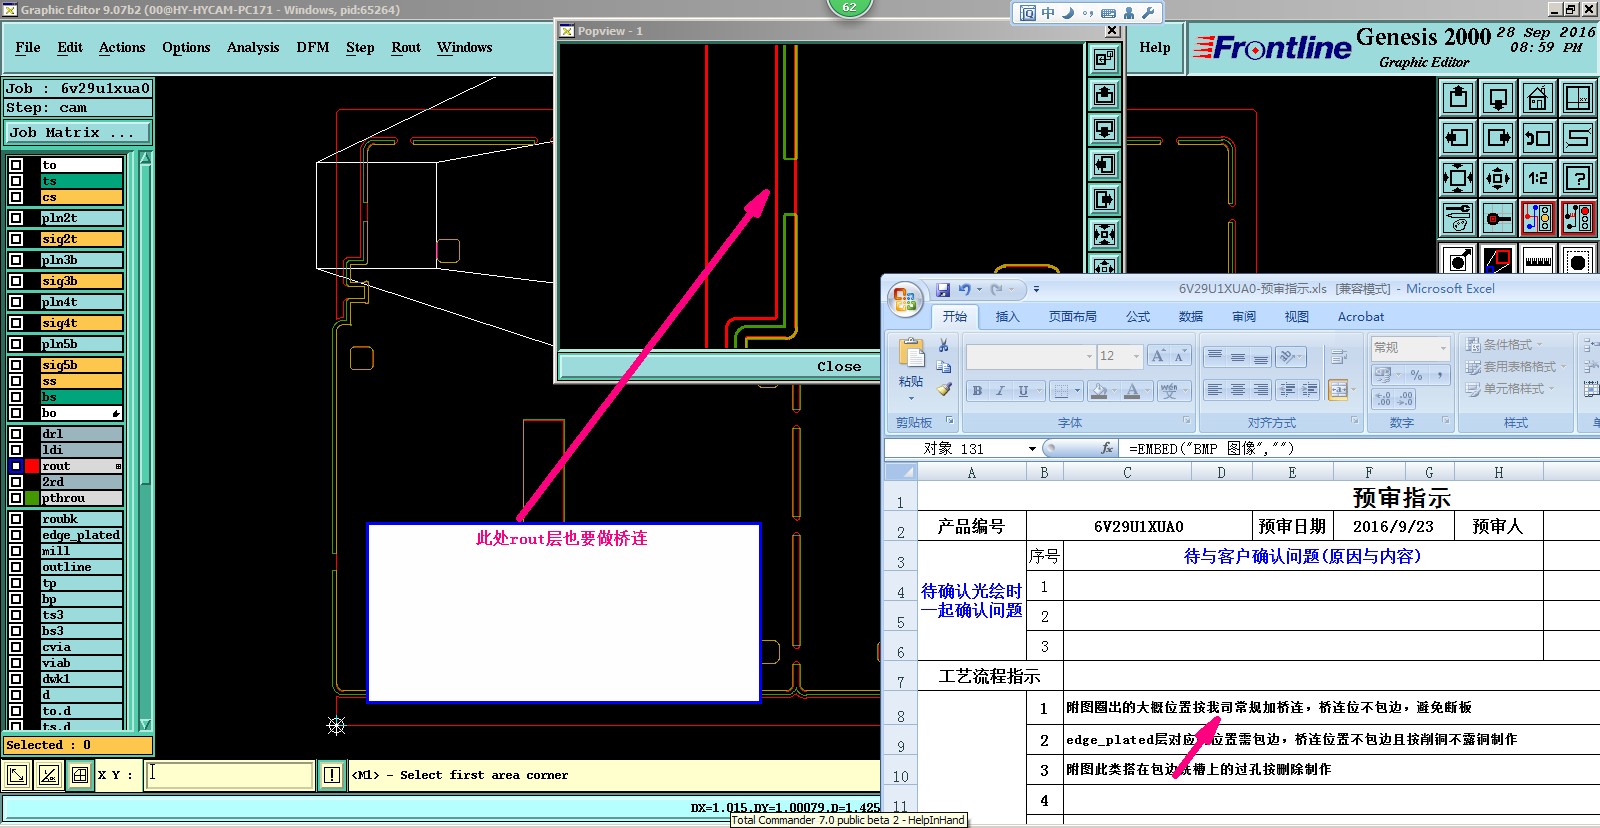Viewport: 1600px width, 828px height.
Task: Click the Excel format painter brush
Action: (x=944, y=390)
